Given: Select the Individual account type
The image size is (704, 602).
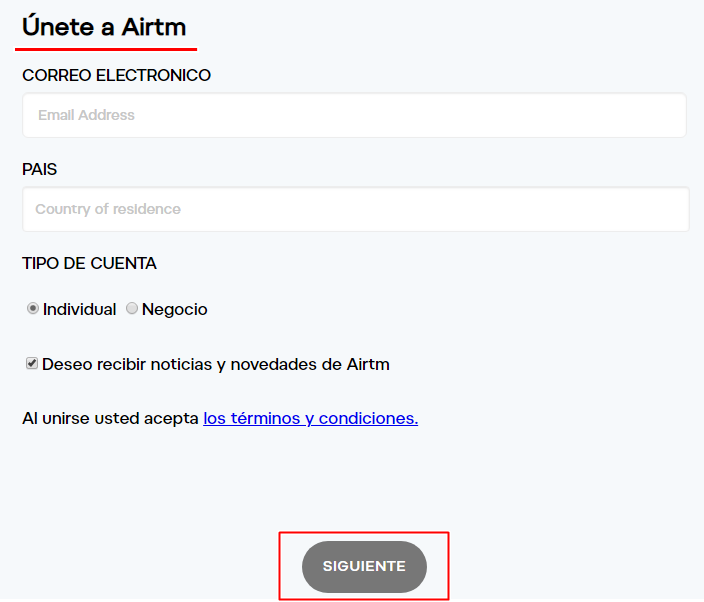Looking at the screenshot, I should tap(32, 308).
